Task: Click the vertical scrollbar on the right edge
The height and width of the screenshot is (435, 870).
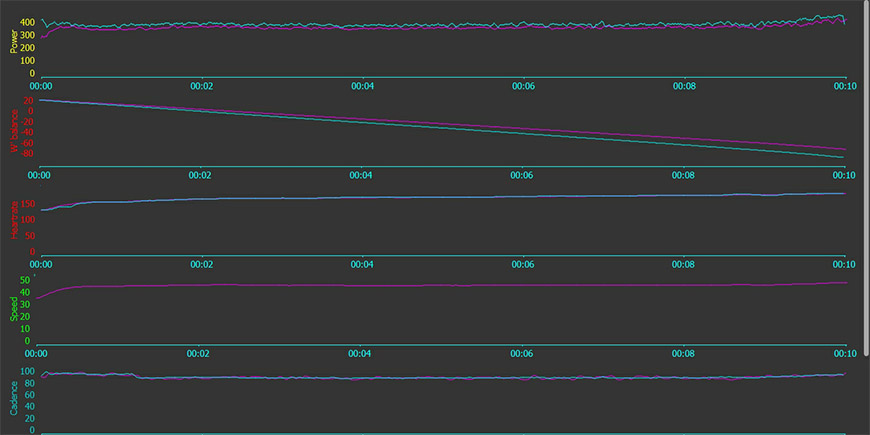Action: coord(867,178)
